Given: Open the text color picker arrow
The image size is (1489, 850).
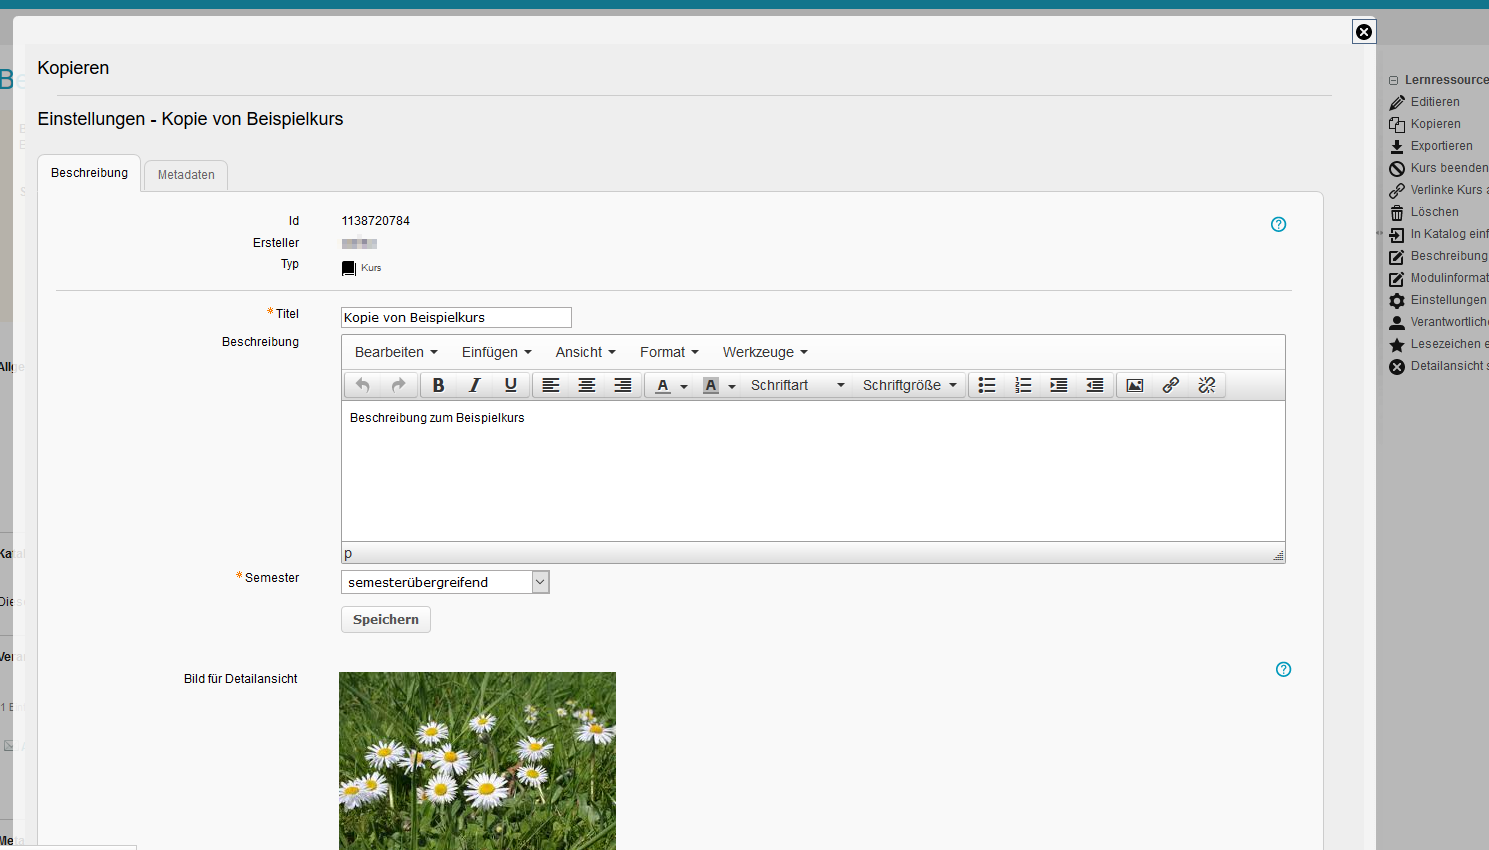Looking at the screenshot, I should click(684, 386).
